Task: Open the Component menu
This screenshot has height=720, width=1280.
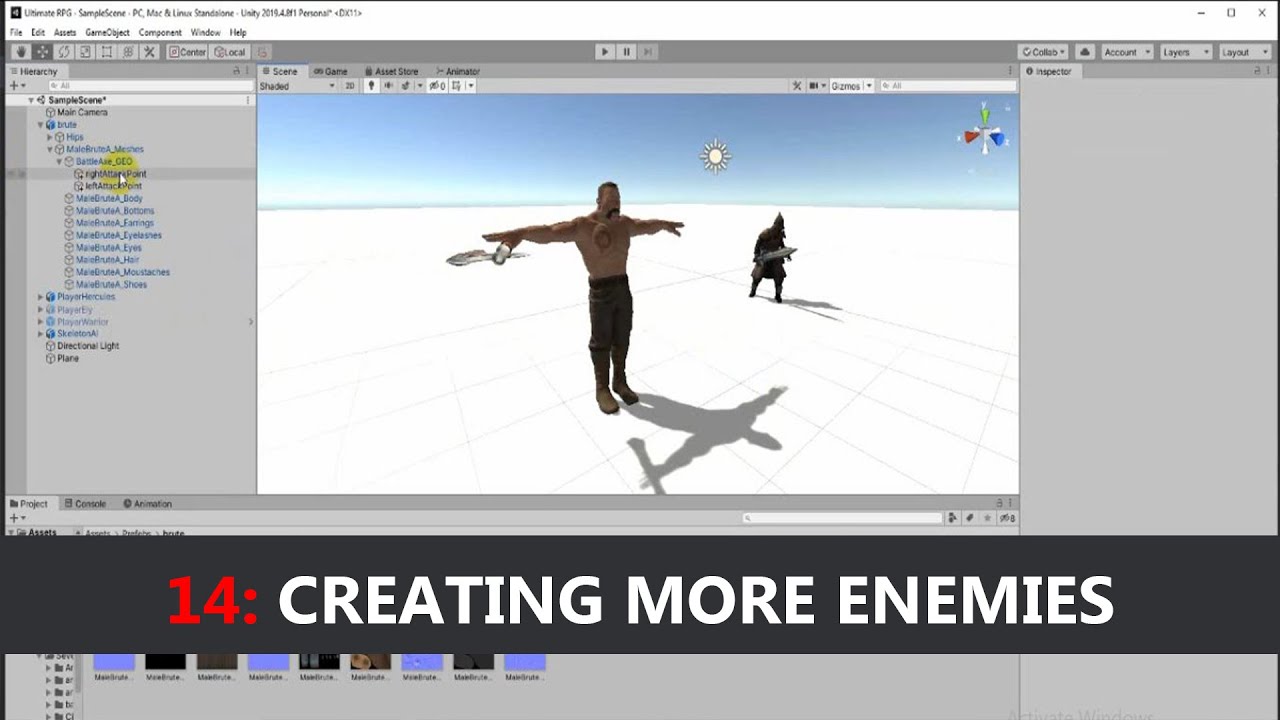Action: 160,32
